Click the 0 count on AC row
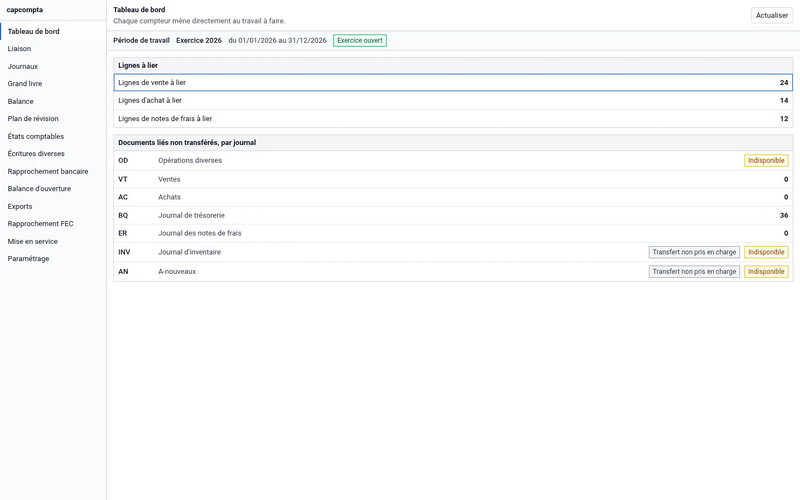This screenshot has width=800, height=500. click(x=786, y=197)
